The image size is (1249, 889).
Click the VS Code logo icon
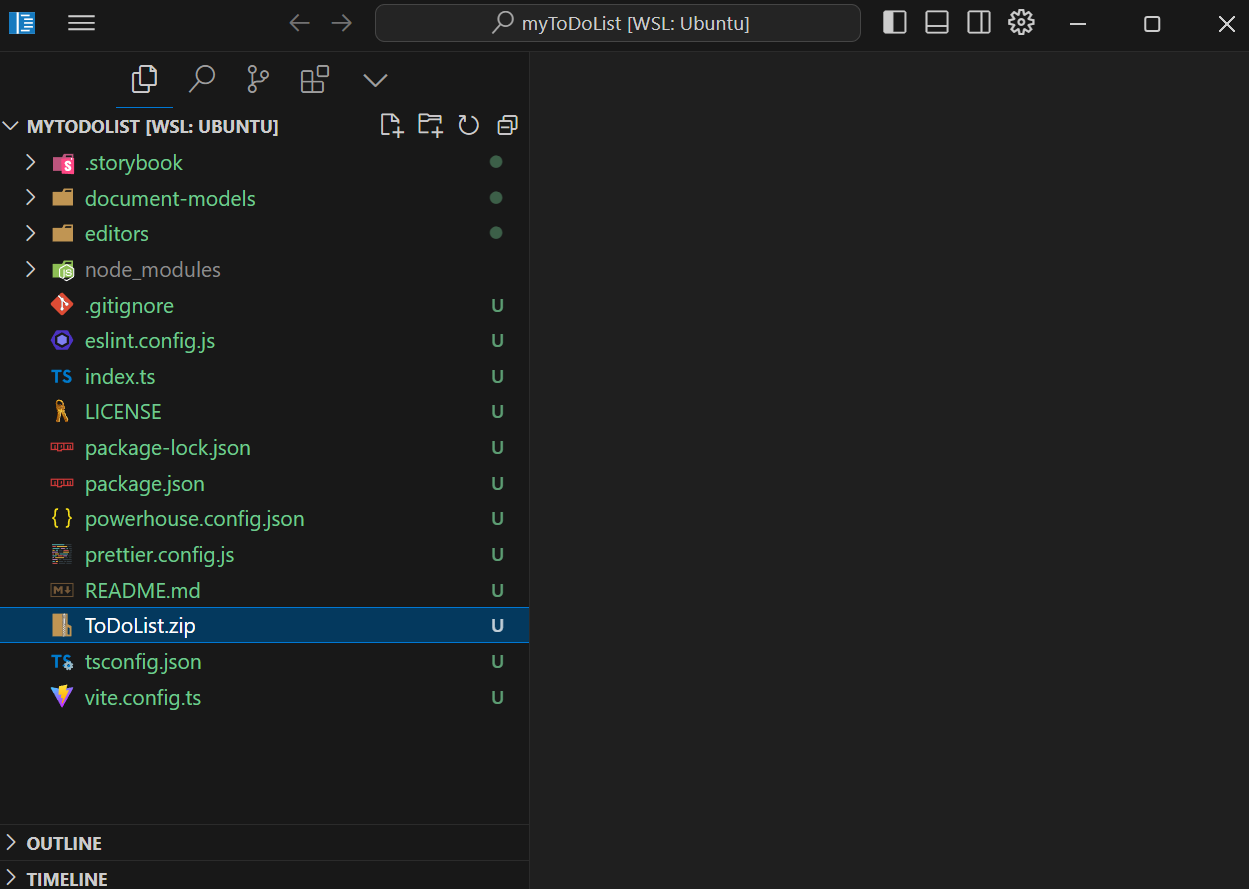tap(22, 23)
